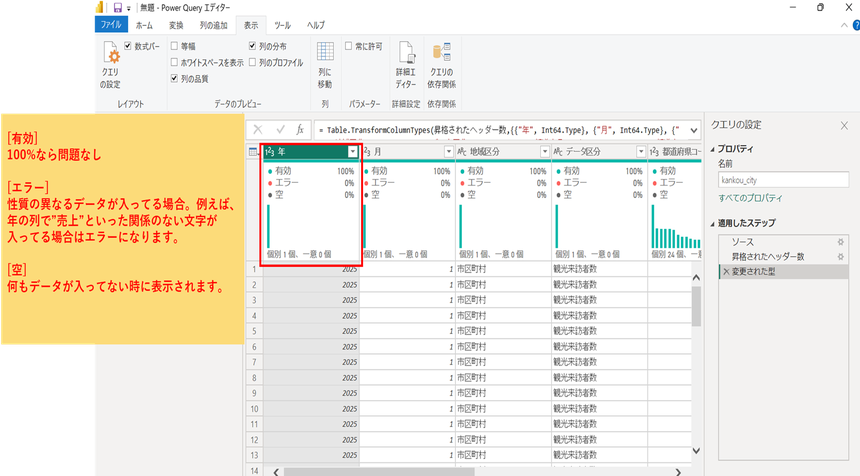This screenshot has width=860, height=476.
Task: Click the table icon at grid corner
Action: (x=253, y=152)
